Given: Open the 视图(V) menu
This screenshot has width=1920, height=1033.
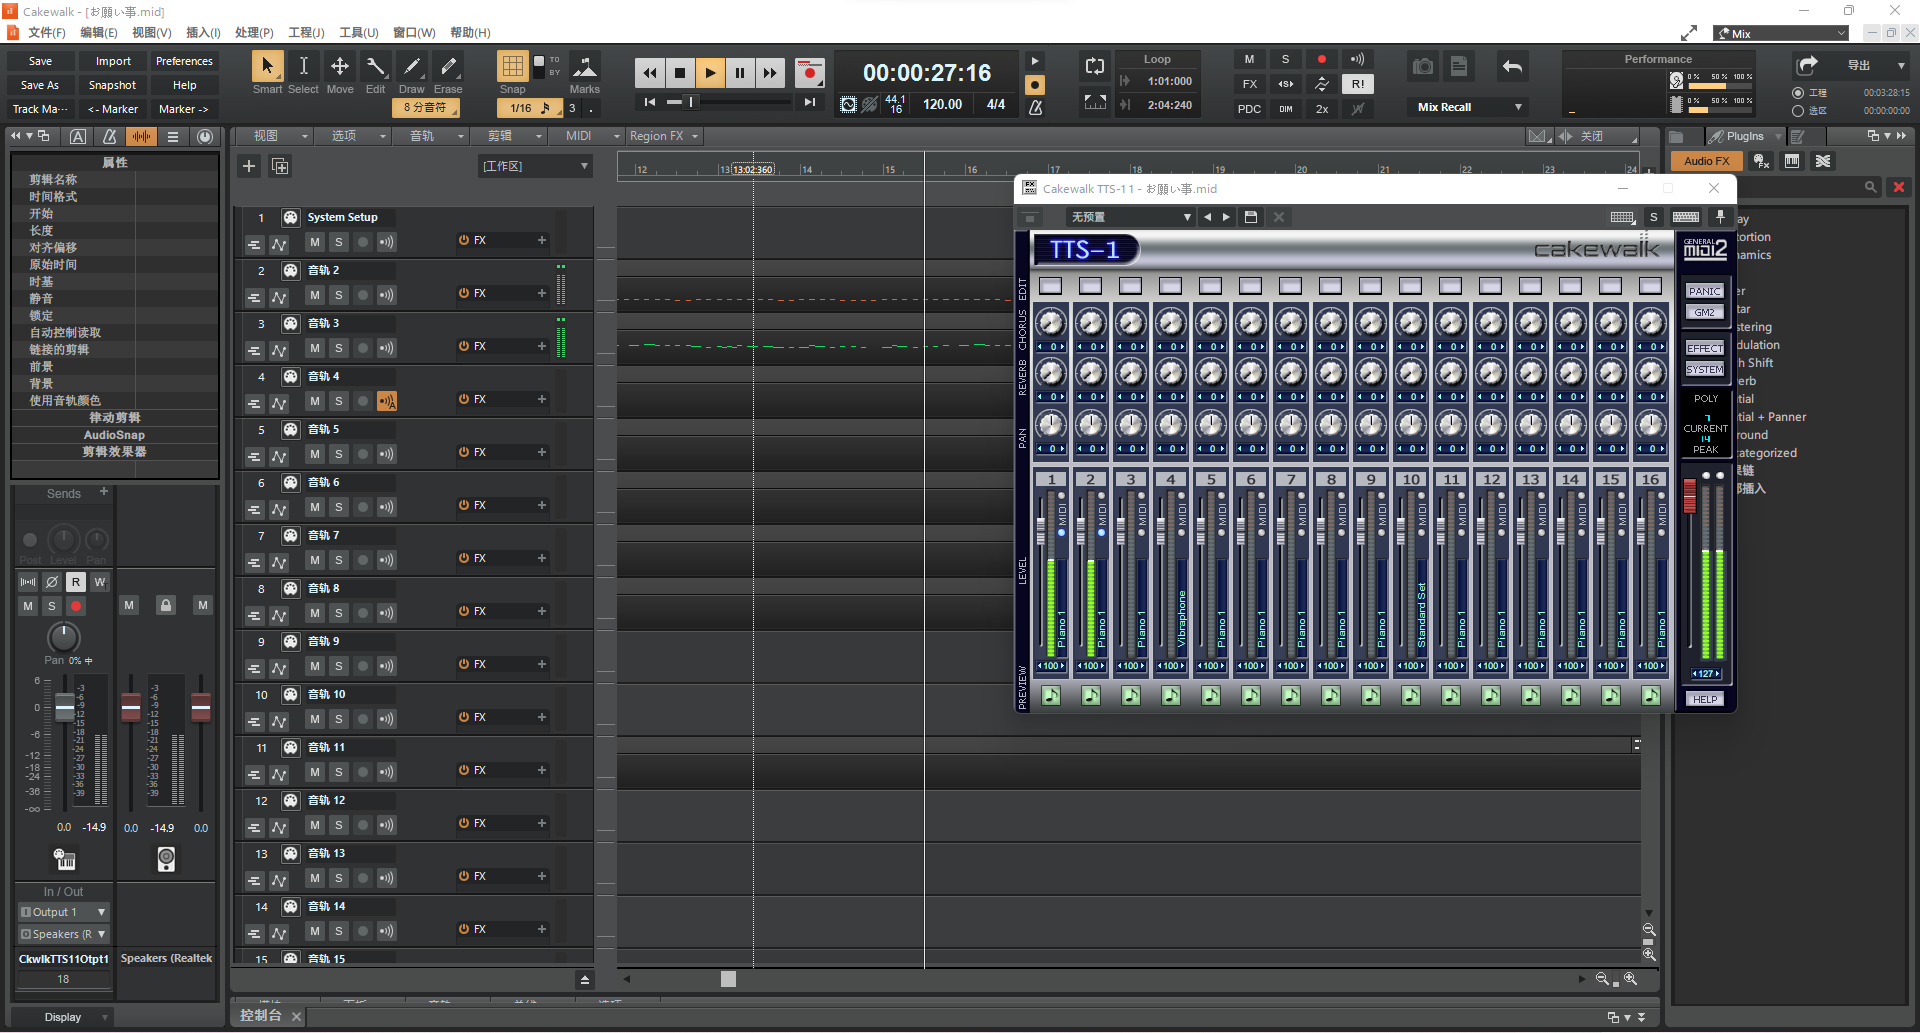Looking at the screenshot, I should tap(152, 33).
